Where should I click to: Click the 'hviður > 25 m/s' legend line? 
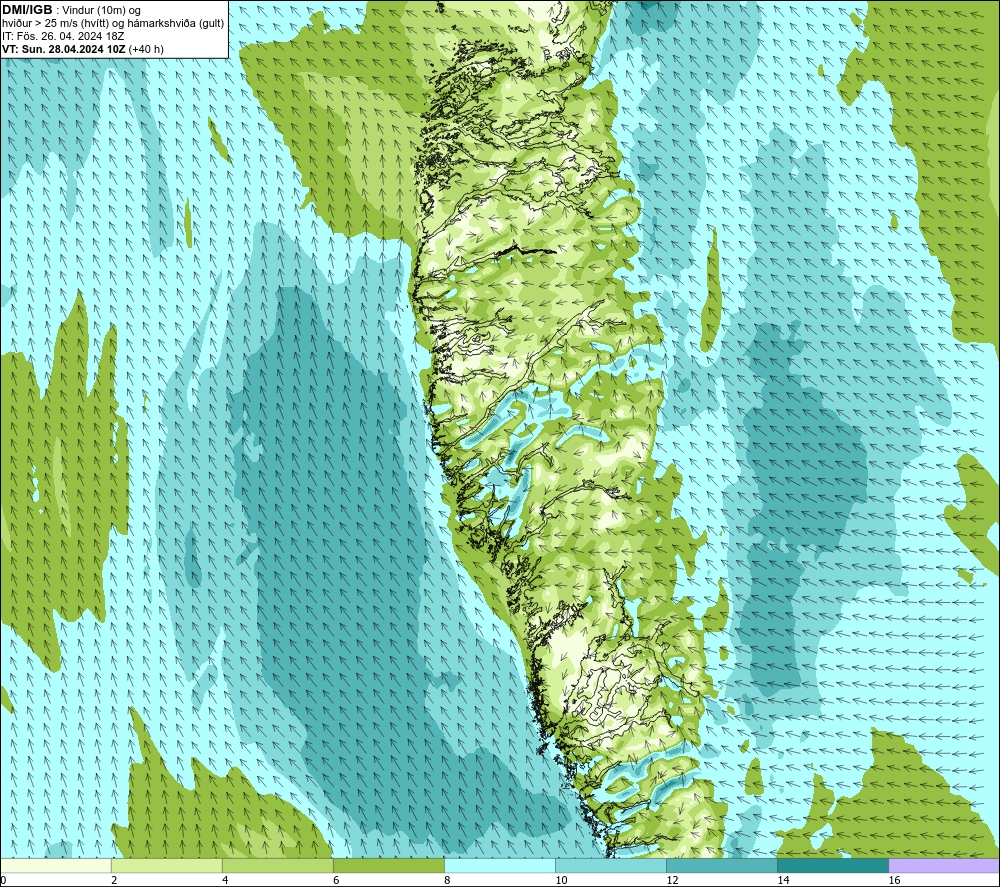(113, 24)
